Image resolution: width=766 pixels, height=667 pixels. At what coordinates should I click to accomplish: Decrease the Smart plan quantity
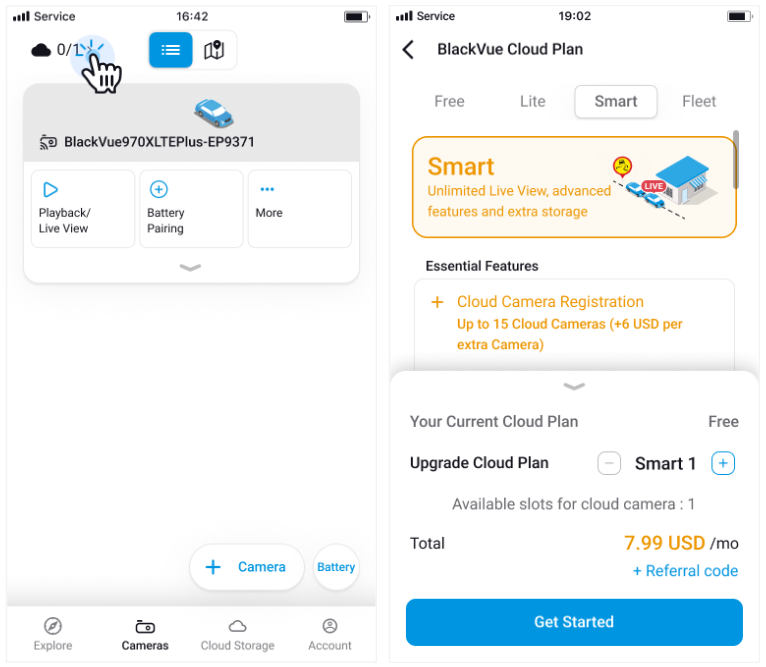click(x=609, y=463)
